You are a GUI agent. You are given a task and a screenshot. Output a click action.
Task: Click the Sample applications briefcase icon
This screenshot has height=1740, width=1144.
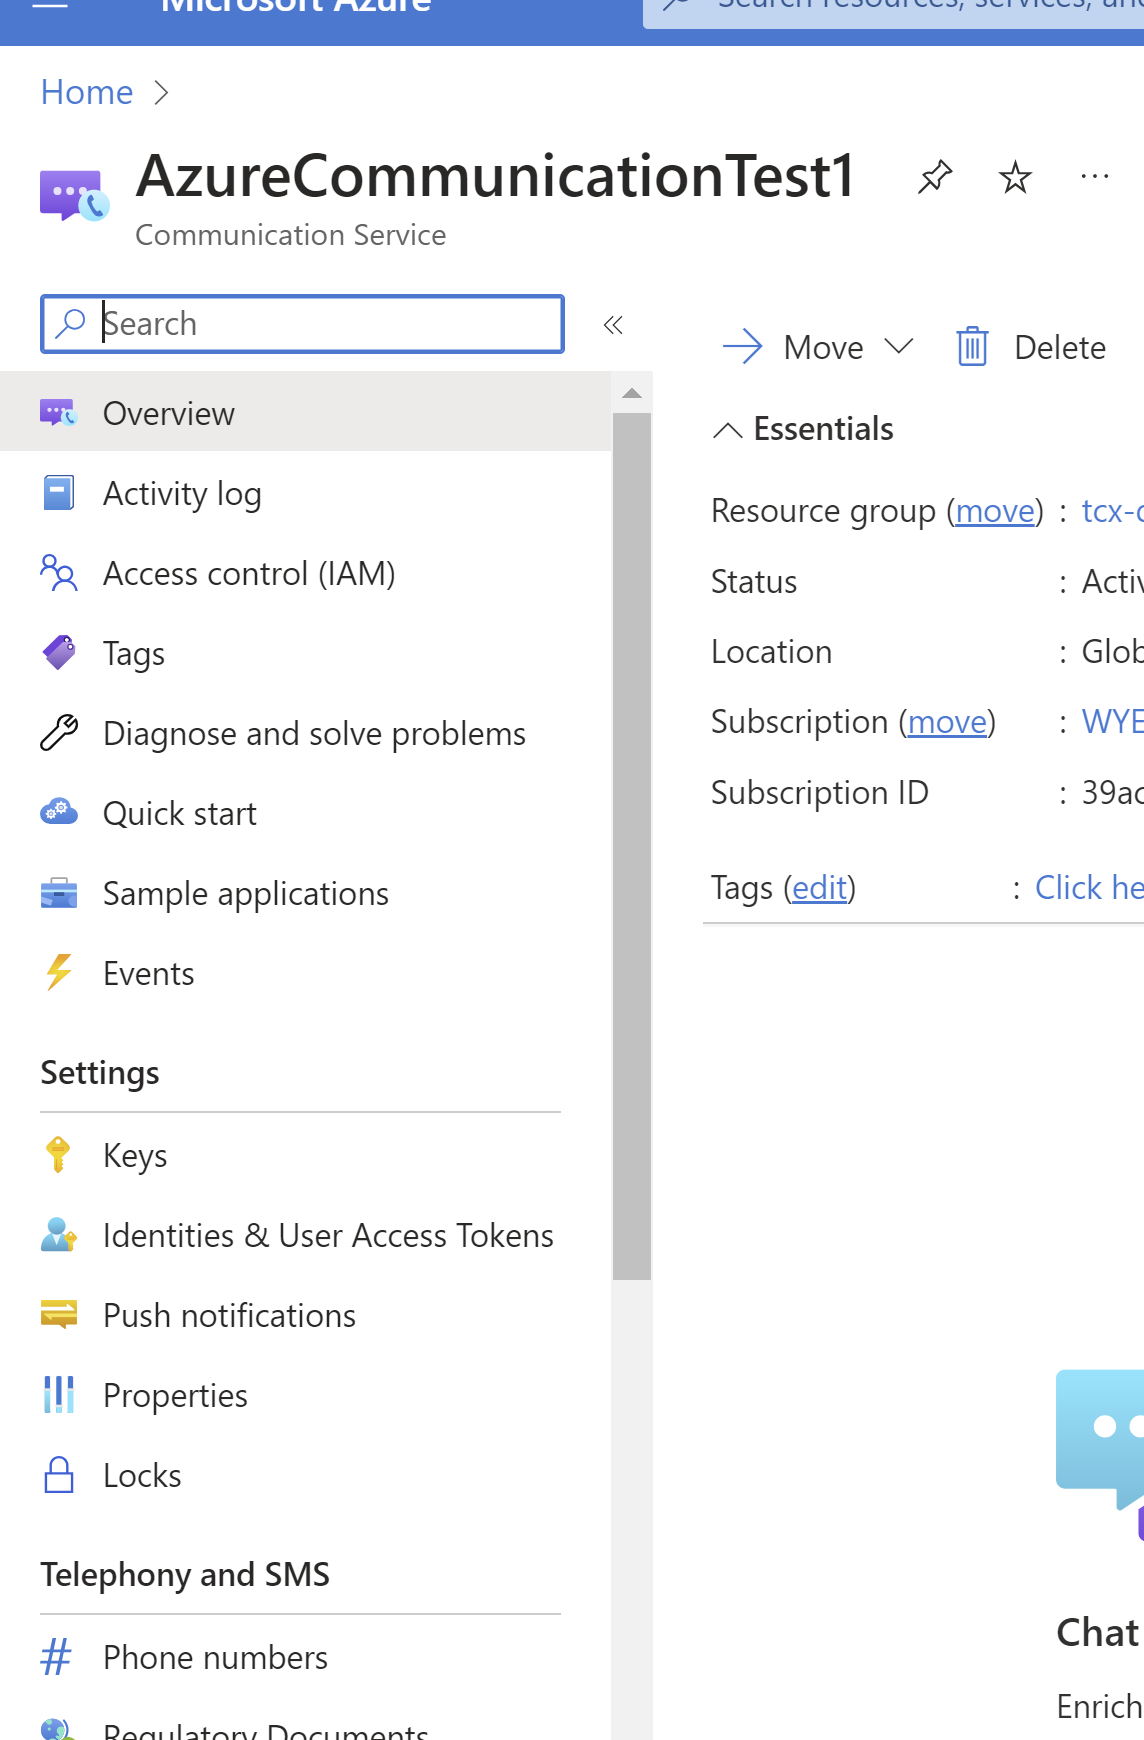click(x=58, y=893)
